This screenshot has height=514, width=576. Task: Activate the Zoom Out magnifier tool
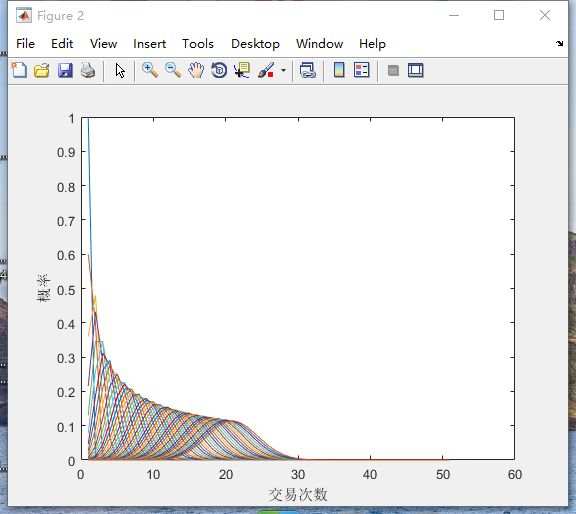pos(173,70)
